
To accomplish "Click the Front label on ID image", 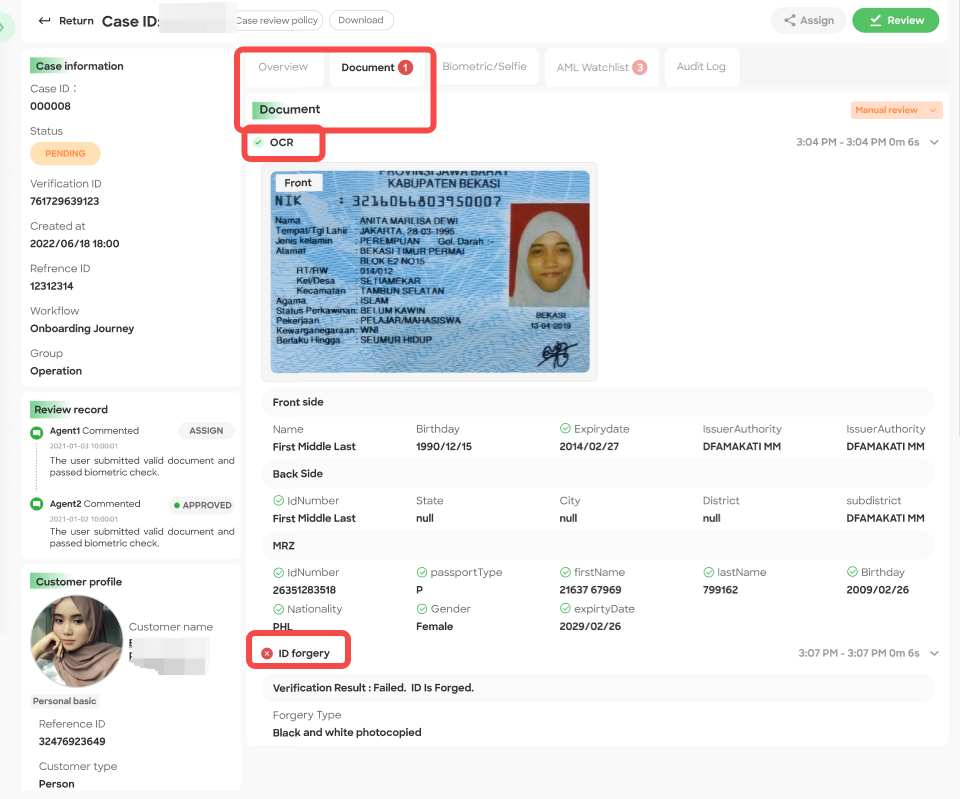I will 298,182.
